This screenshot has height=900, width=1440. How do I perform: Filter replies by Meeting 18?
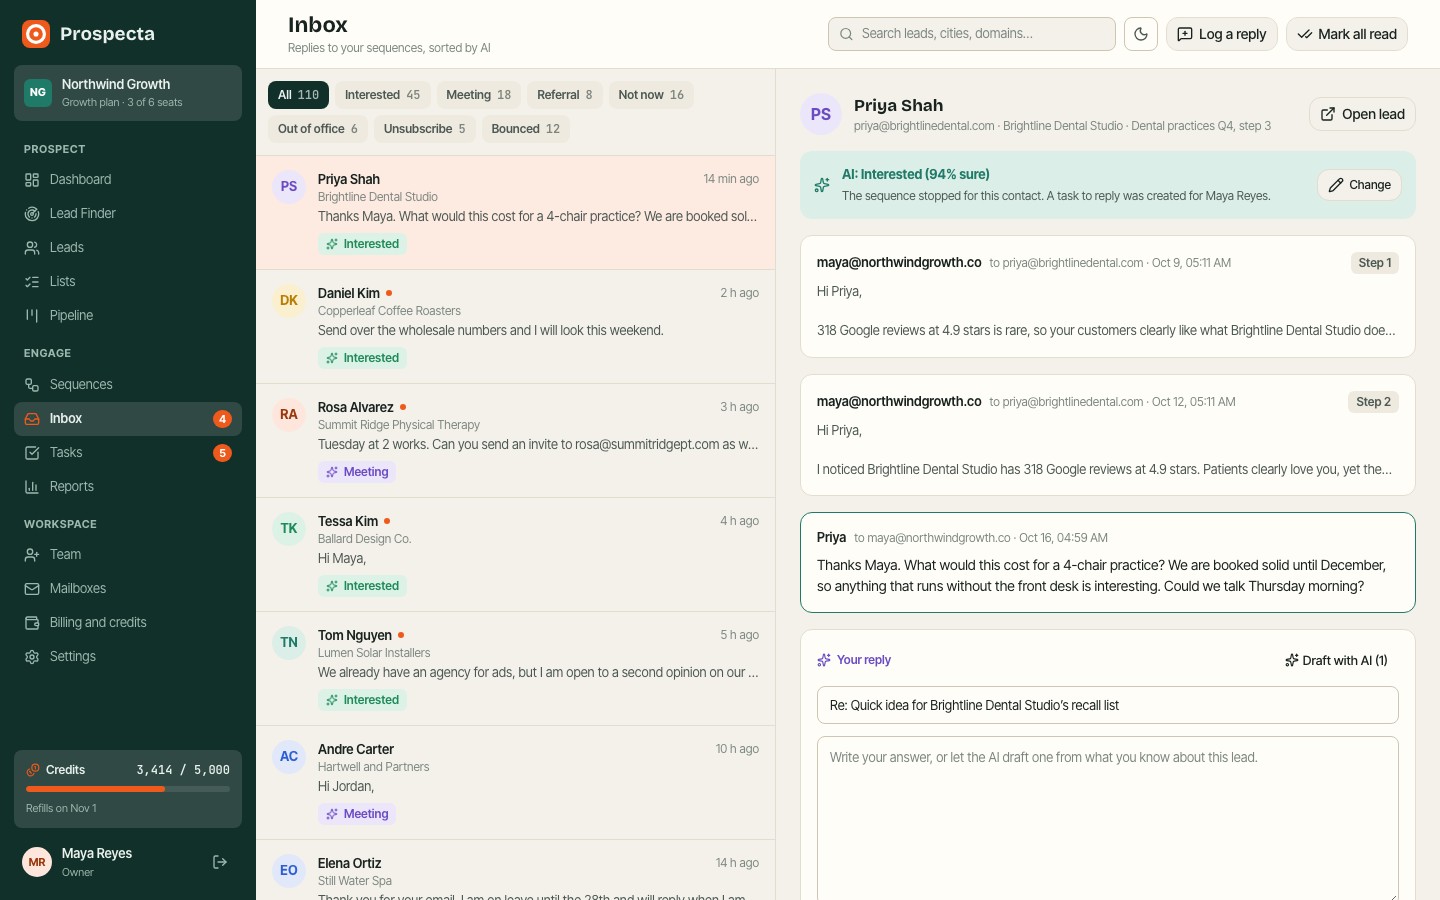(478, 95)
